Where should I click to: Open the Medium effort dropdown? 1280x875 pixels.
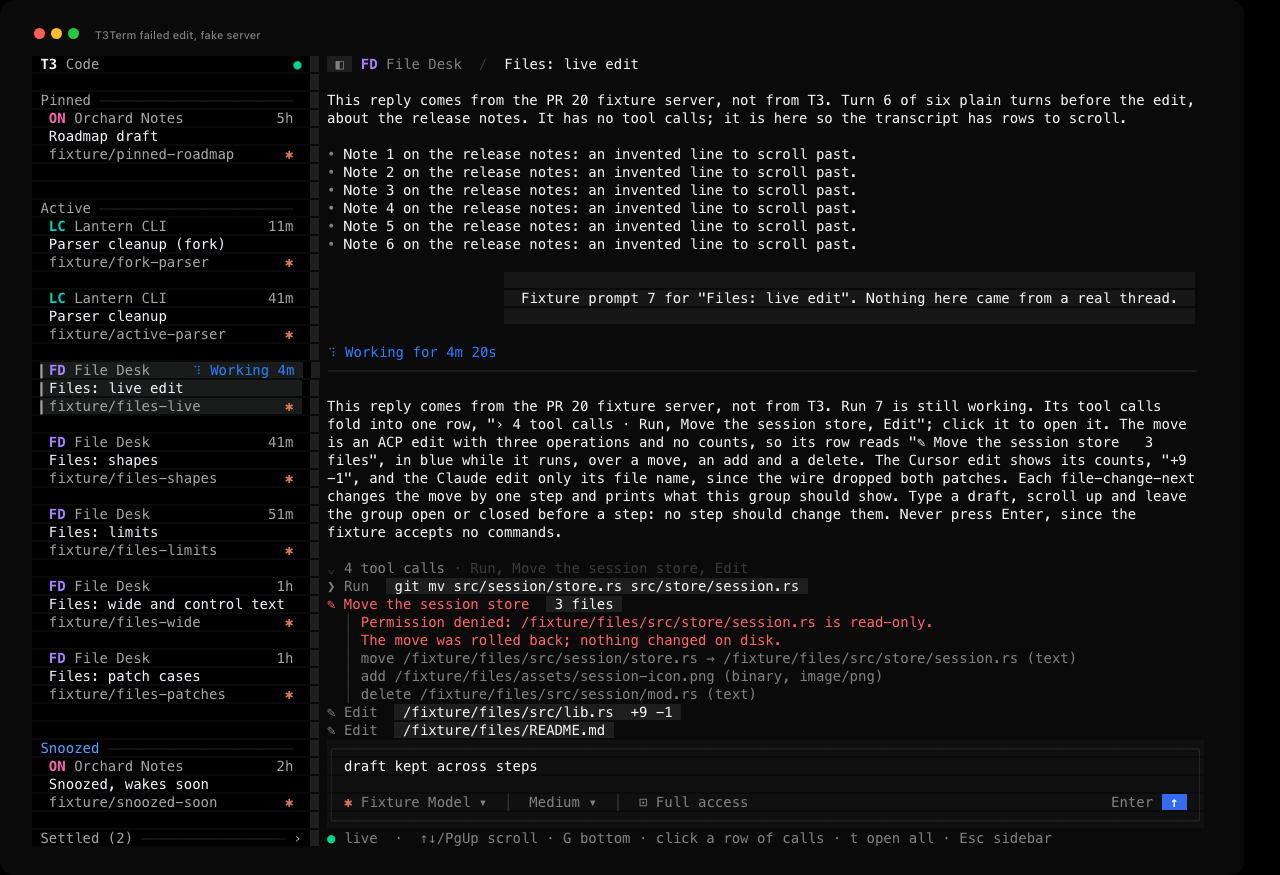pyautogui.click(x=562, y=802)
